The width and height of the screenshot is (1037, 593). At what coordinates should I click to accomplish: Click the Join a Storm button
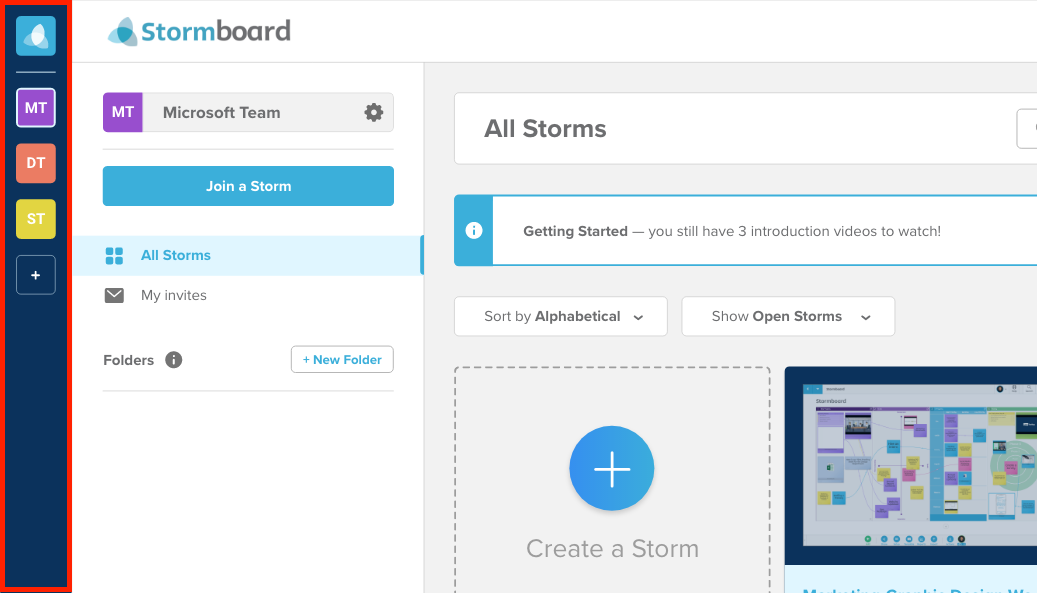[x=248, y=186]
